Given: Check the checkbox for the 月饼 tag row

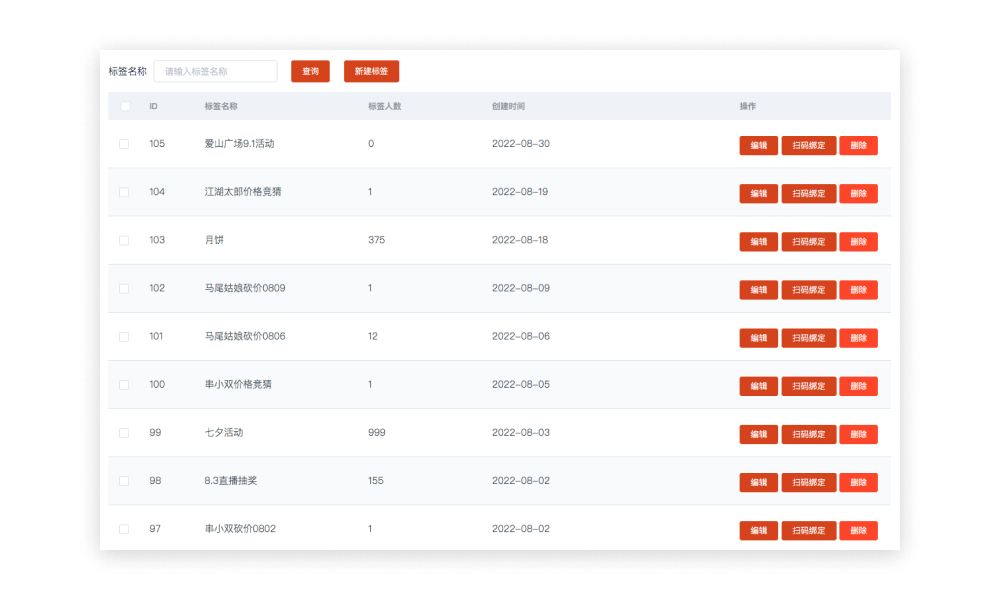Looking at the screenshot, I should click(x=124, y=240).
